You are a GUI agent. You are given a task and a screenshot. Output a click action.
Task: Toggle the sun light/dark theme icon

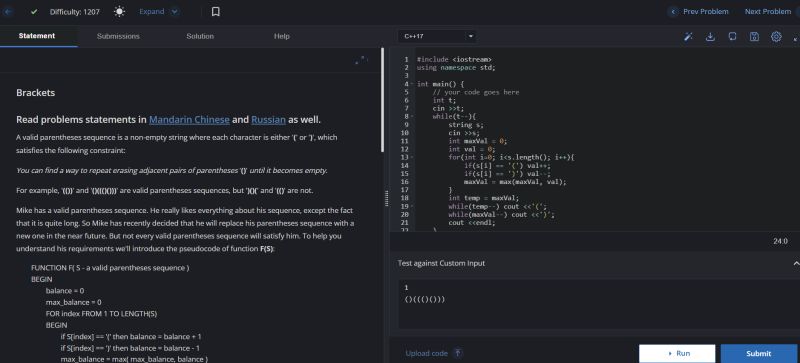(x=119, y=11)
